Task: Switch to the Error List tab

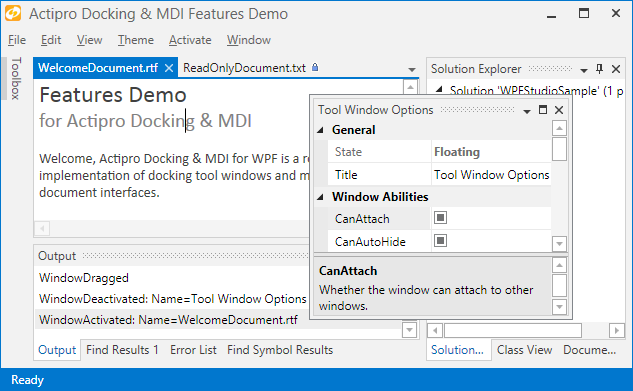Action: (193, 350)
